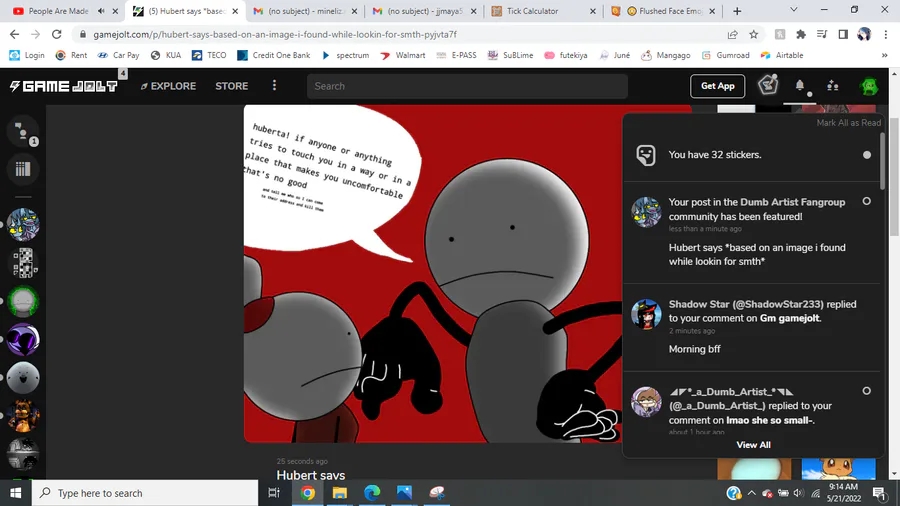Open the Walmart bookmark

tap(403, 55)
